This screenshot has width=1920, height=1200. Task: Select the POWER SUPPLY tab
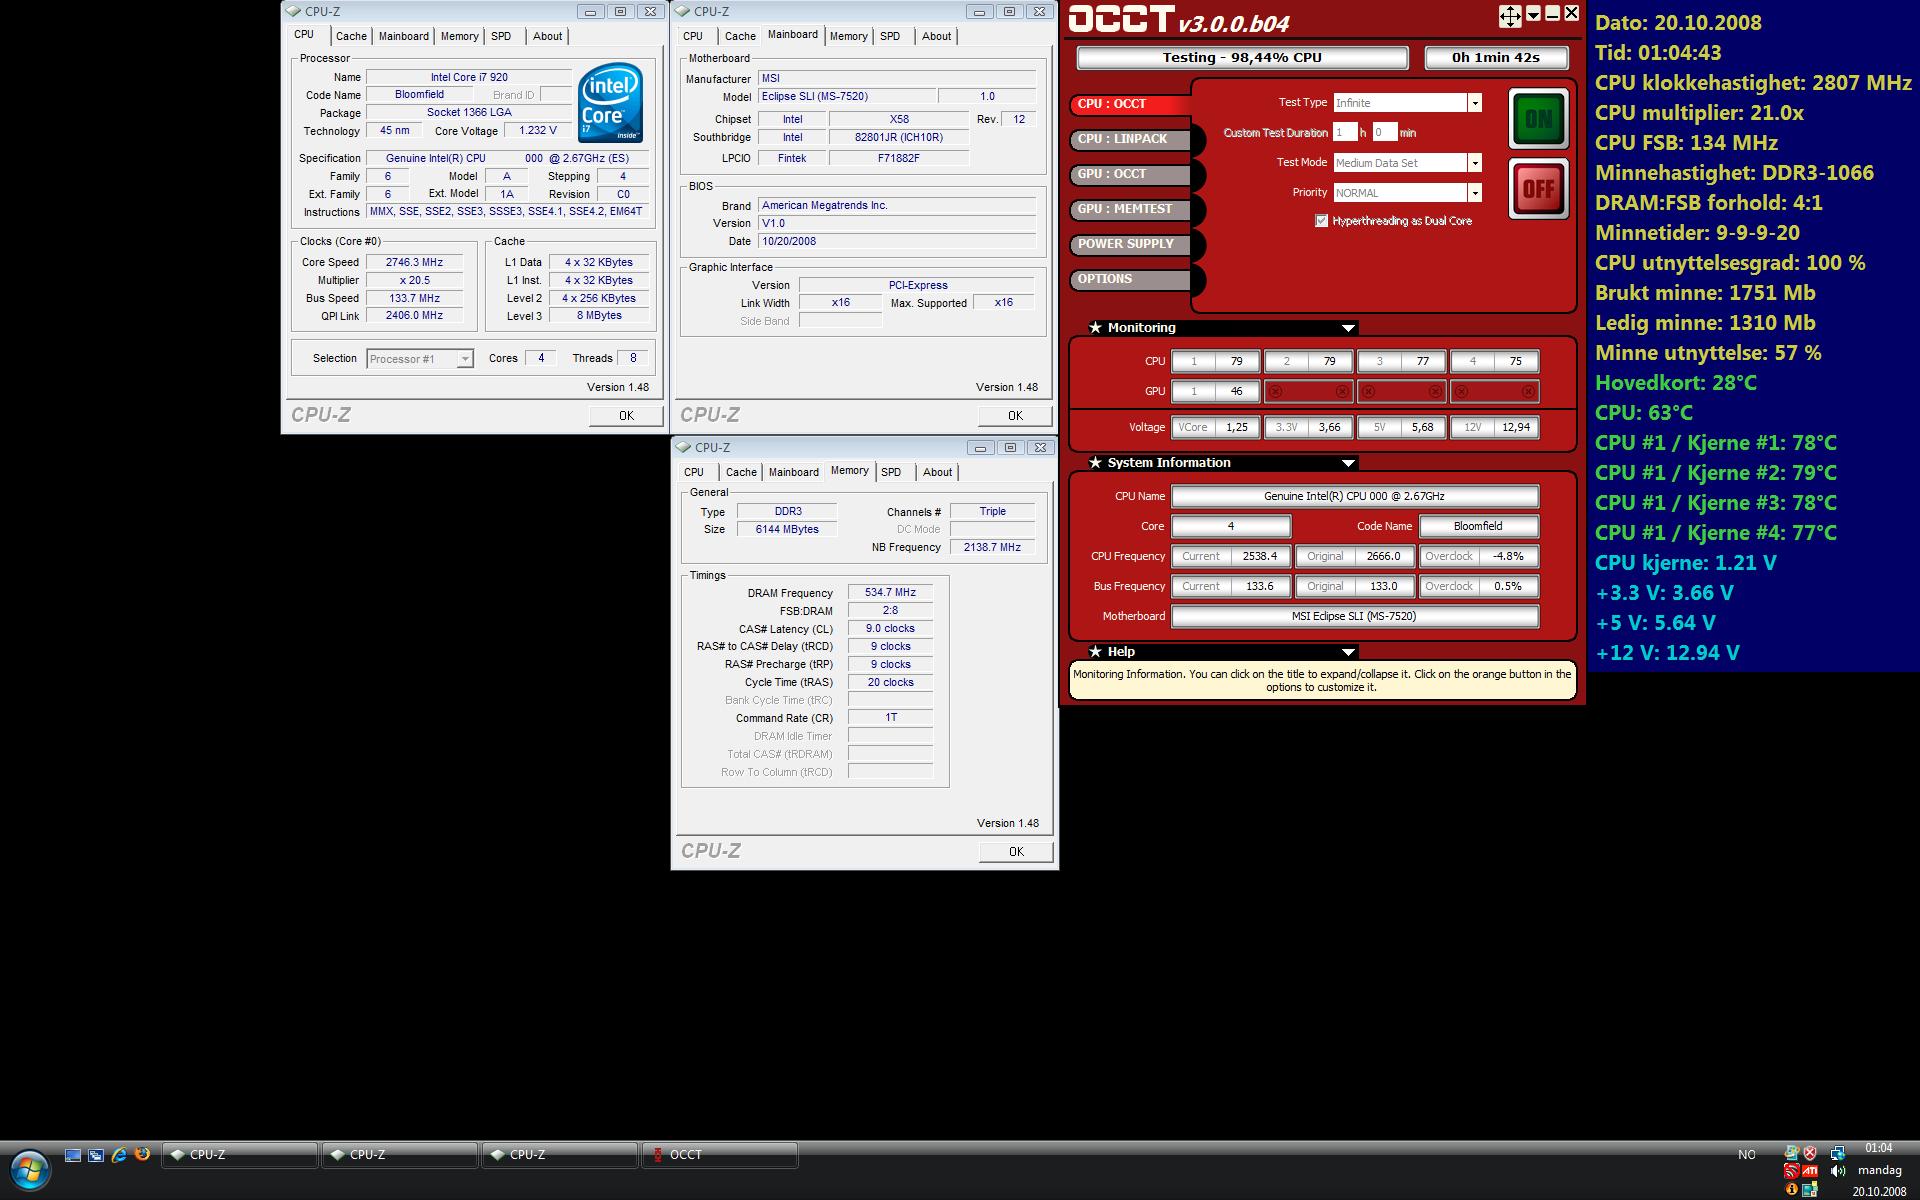(1131, 244)
